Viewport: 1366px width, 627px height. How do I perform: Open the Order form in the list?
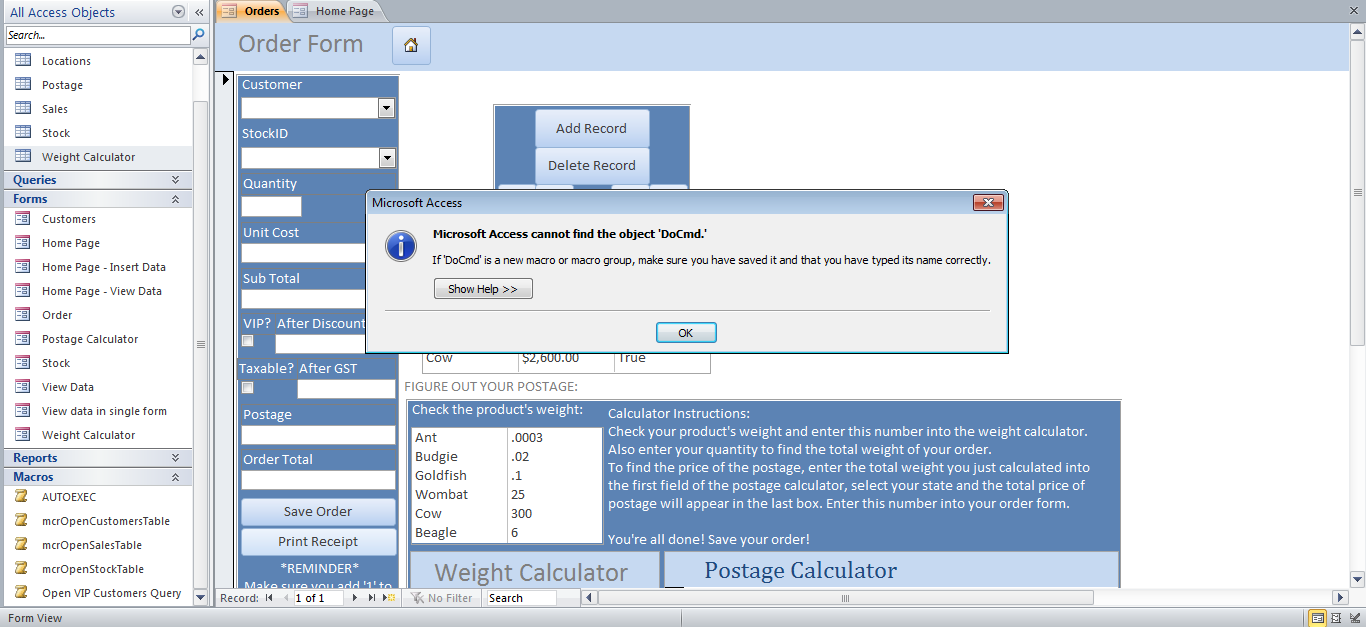click(96, 315)
